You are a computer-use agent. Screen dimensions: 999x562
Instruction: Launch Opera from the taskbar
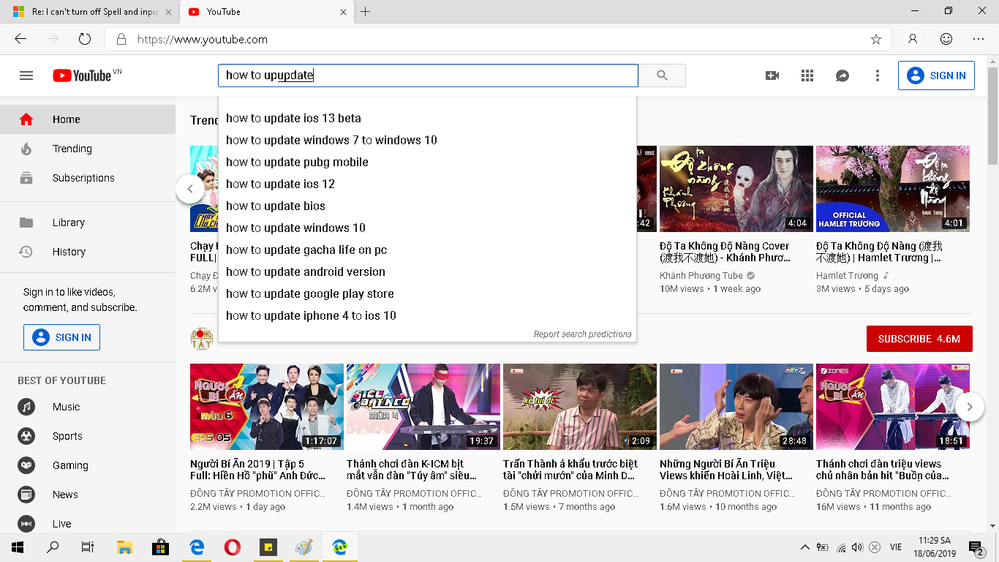pos(233,547)
